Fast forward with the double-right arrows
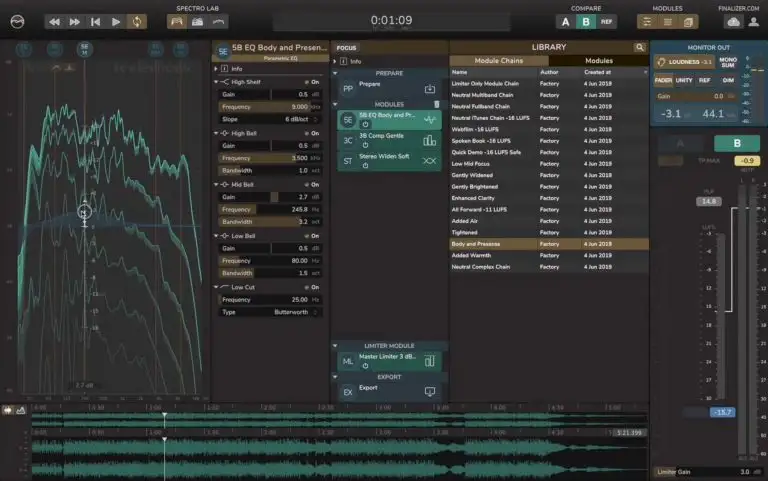Screen dimensions: 768x481 (x=74, y=22)
